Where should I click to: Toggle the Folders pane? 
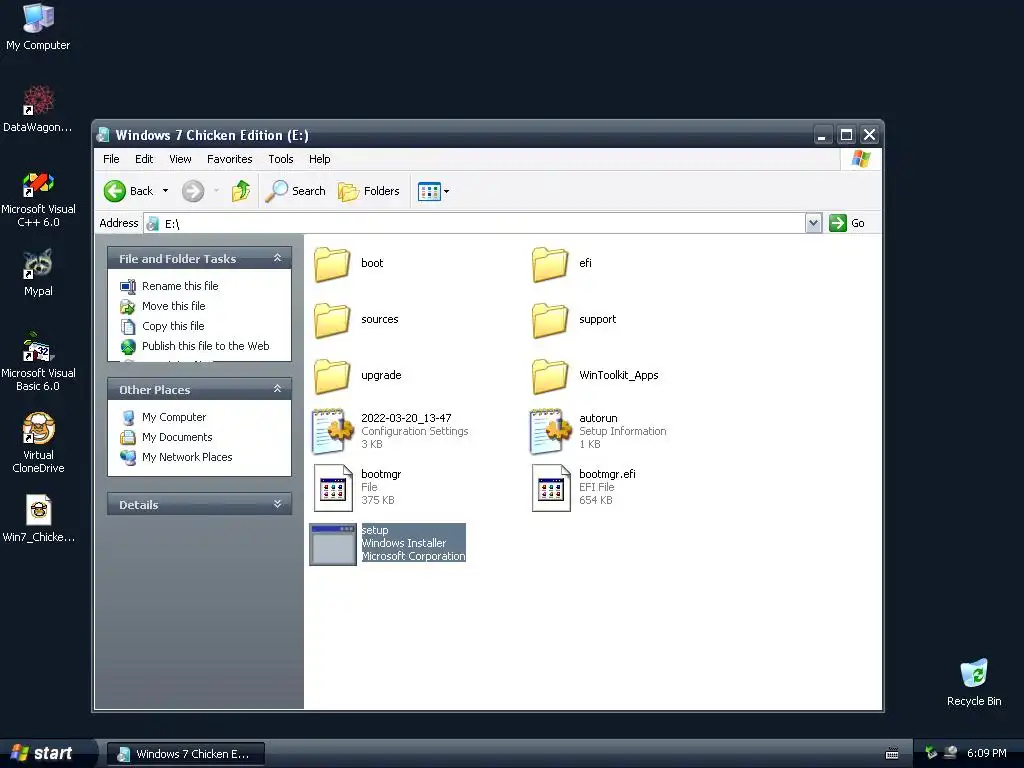click(369, 191)
